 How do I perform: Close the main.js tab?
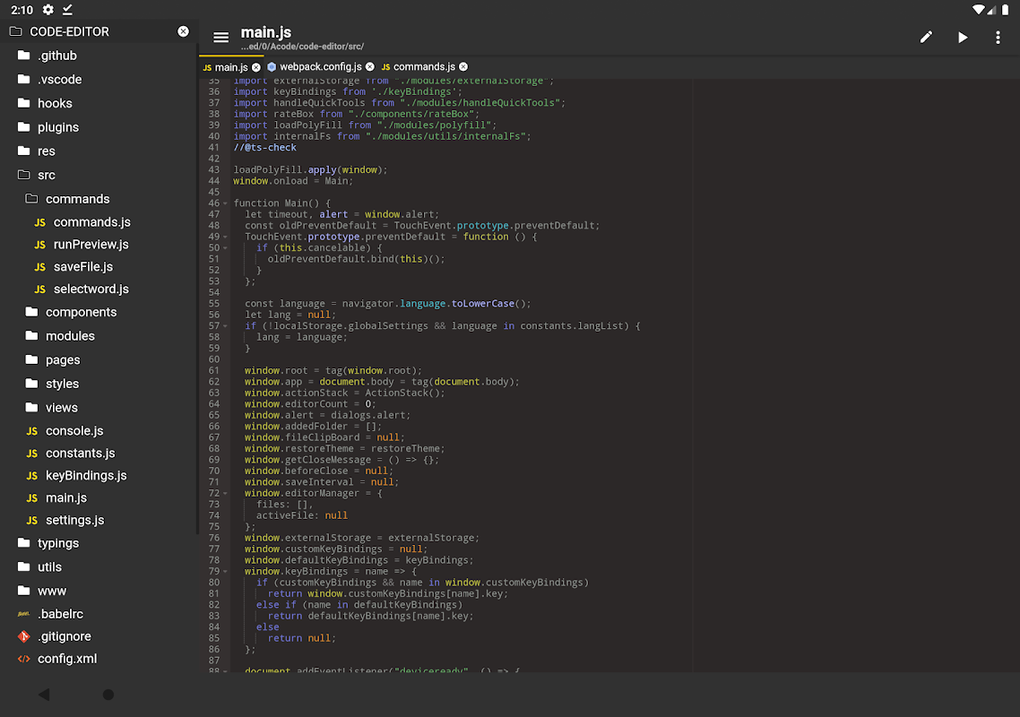pos(254,66)
